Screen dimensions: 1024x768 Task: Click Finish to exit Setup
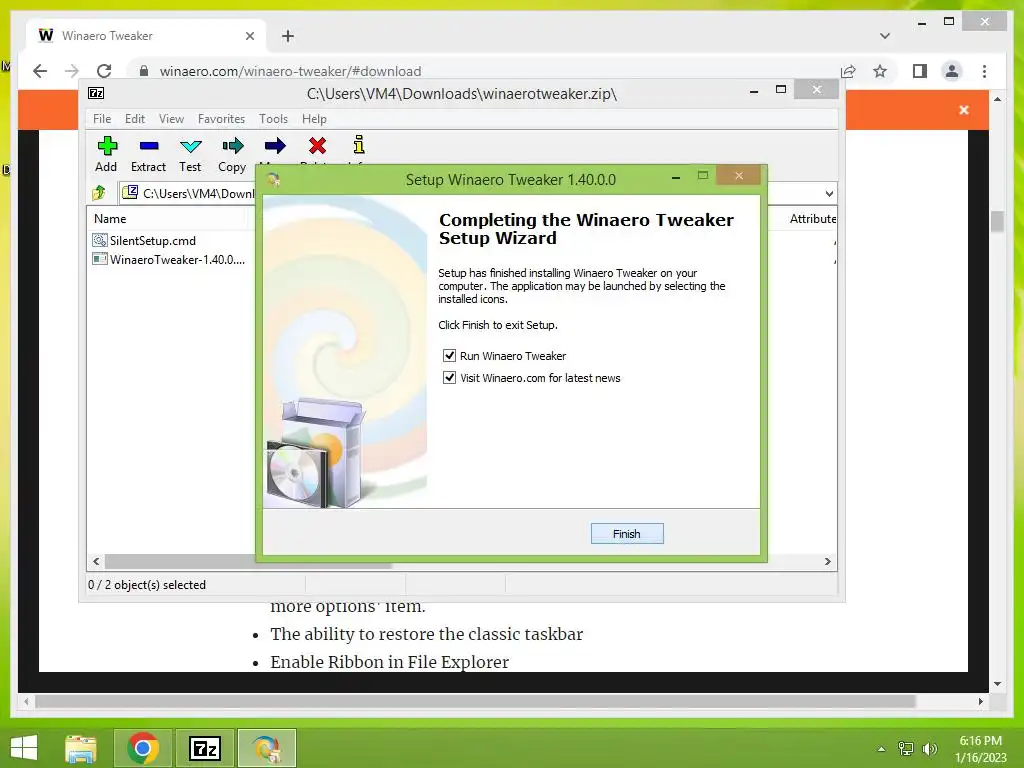tap(627, 534)
